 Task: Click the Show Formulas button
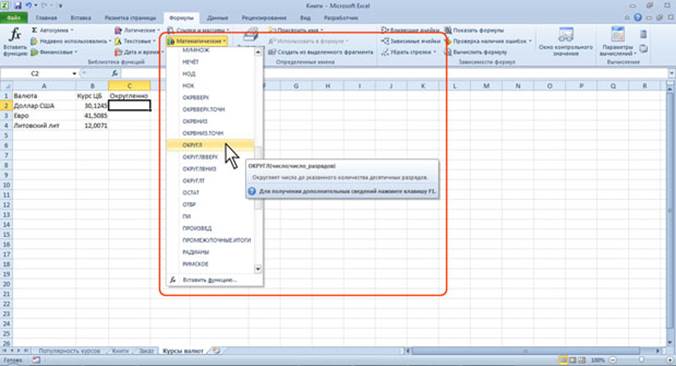(x=474, y=30)
